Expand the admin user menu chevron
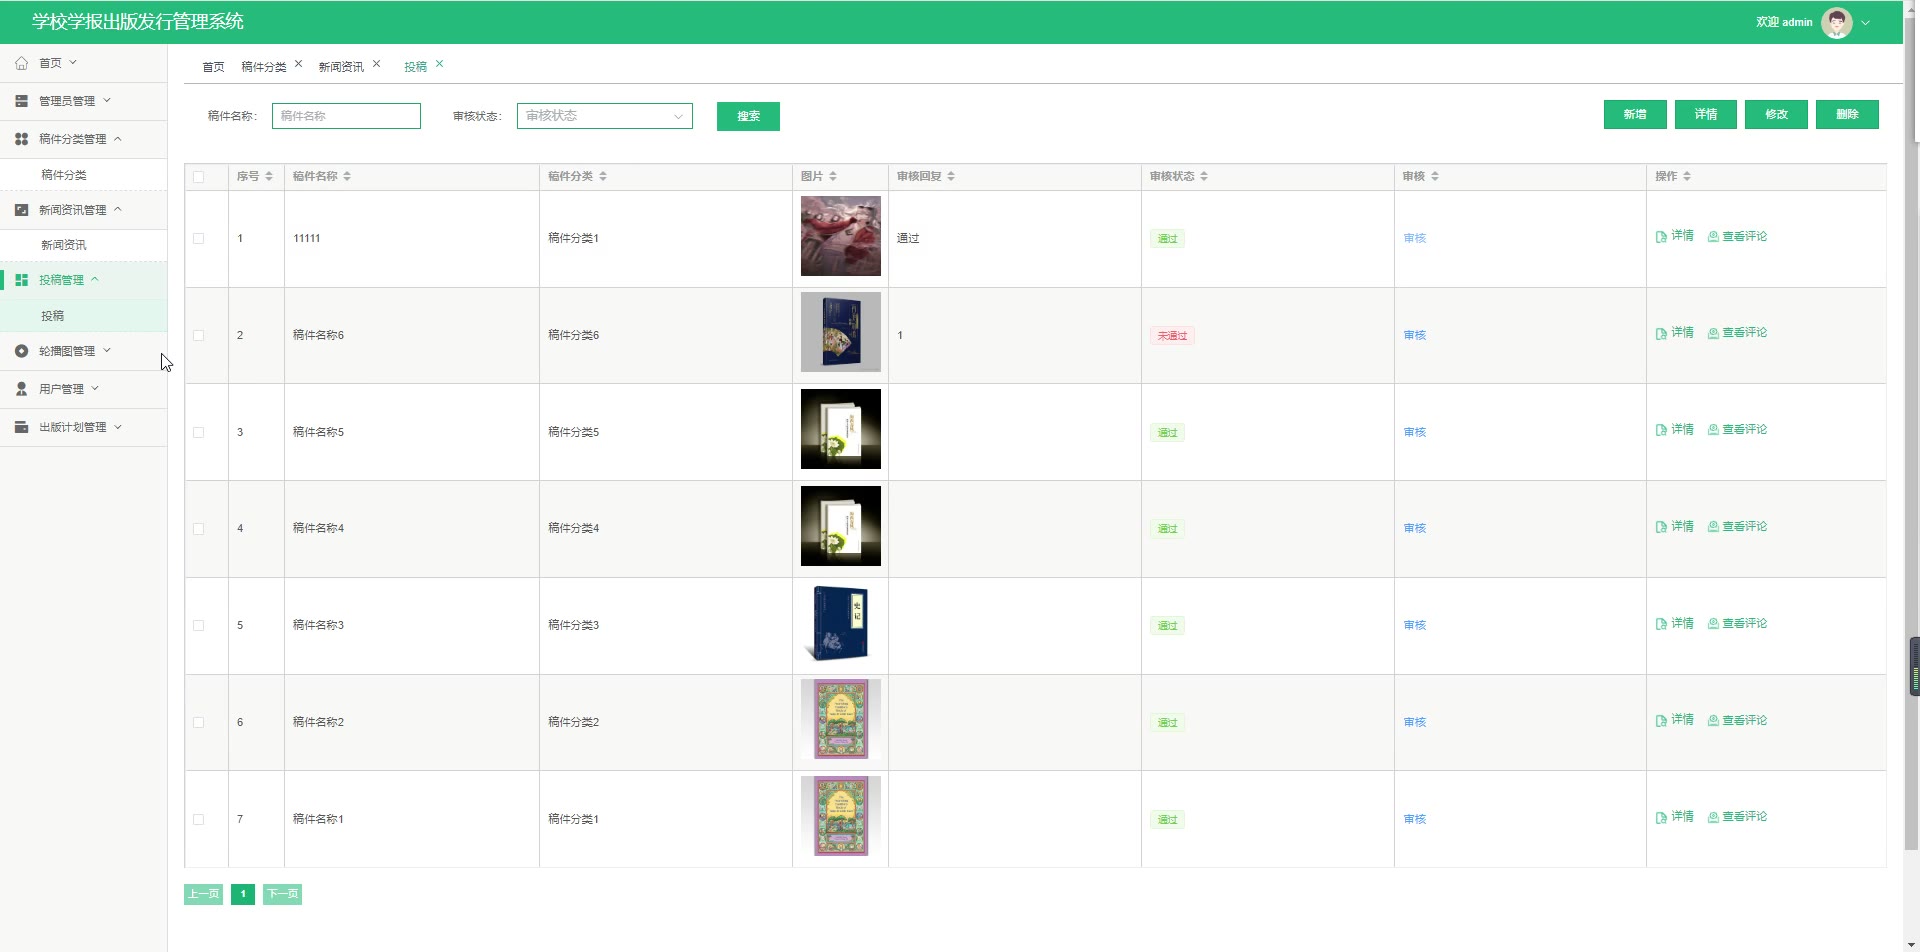The image size is (1920, 952). click(1865, 22)
